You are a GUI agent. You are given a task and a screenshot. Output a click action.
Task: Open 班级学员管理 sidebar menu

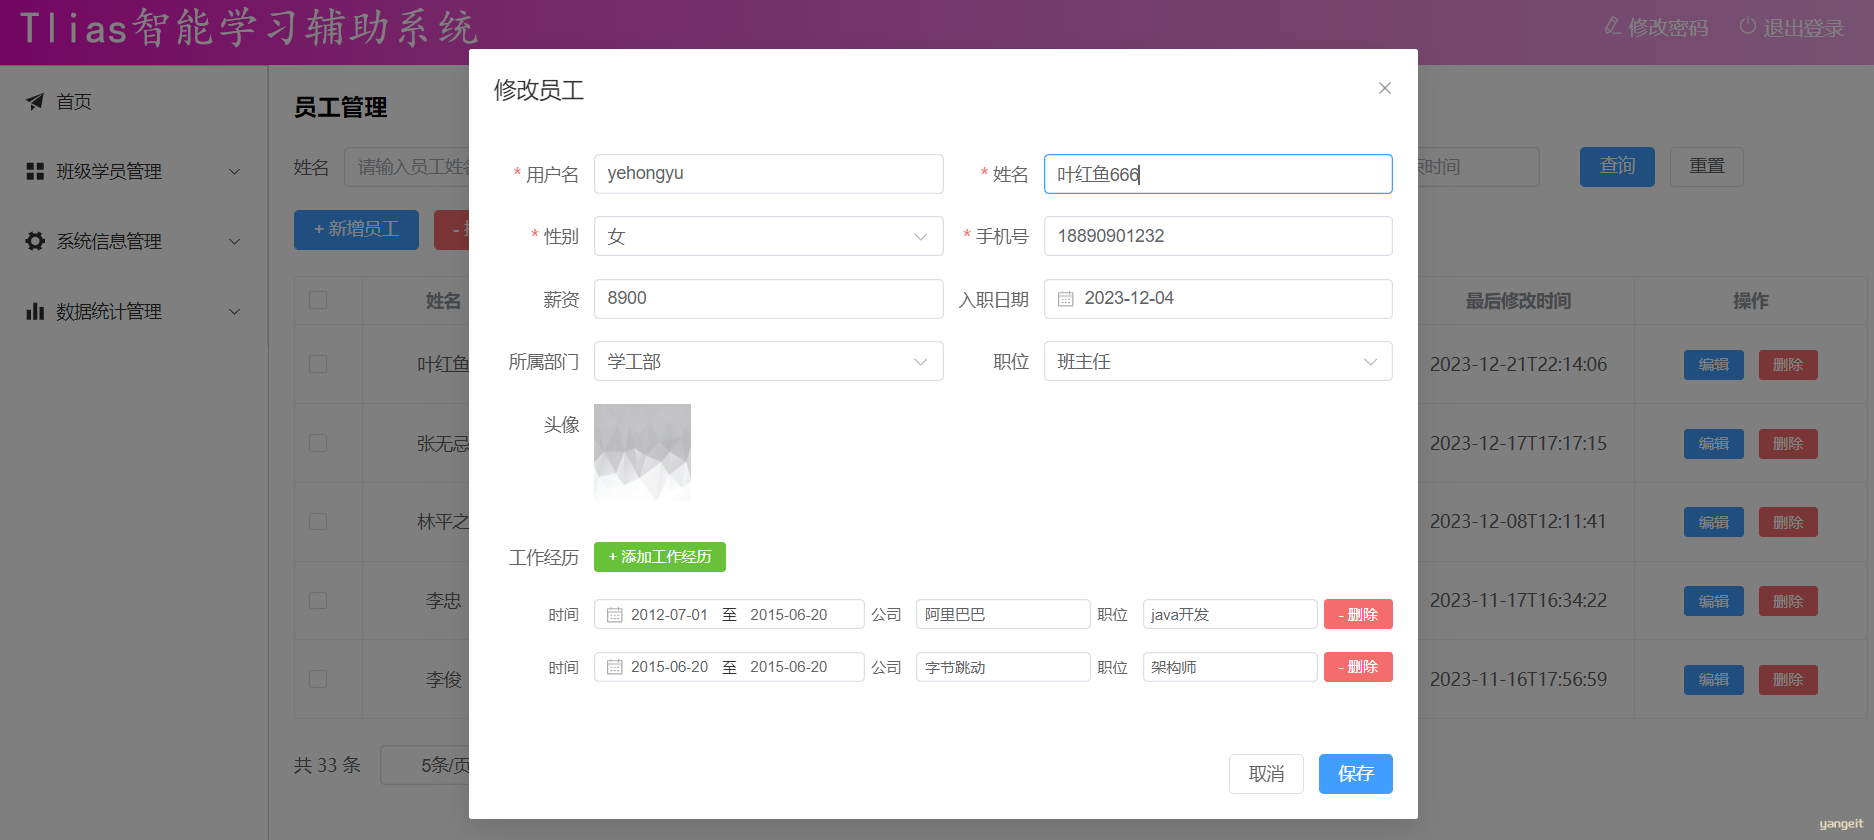134,171
